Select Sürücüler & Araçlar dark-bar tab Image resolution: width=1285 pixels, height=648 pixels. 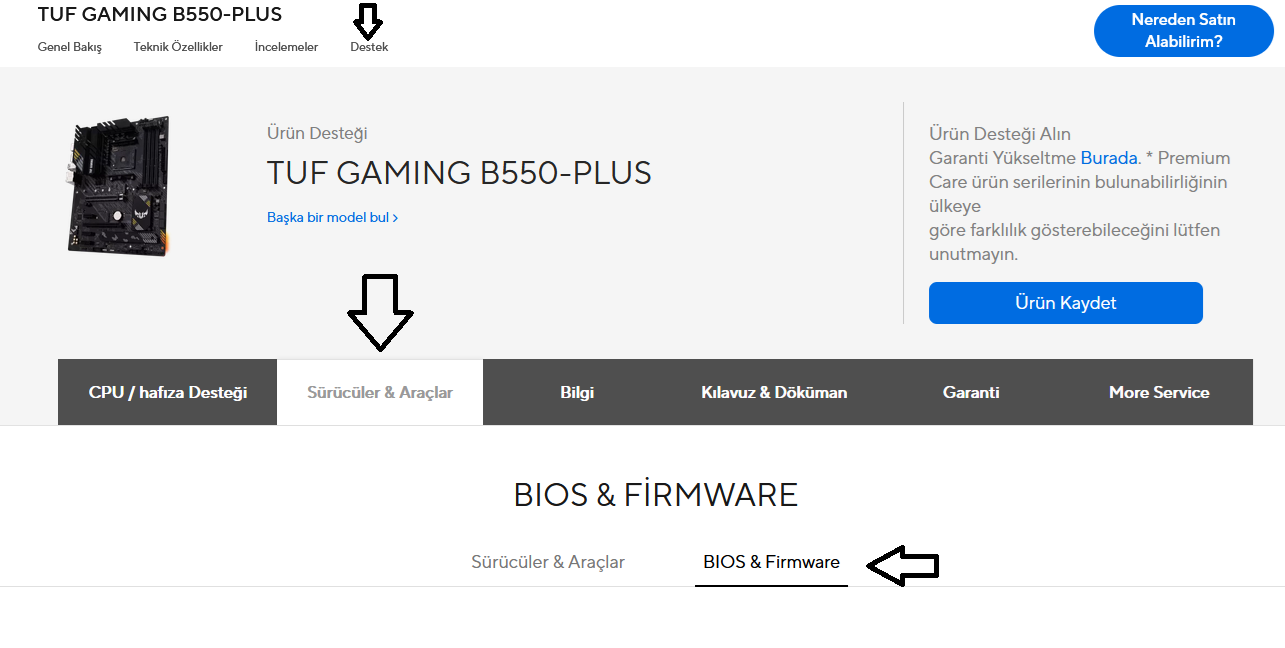pos(380,392)
